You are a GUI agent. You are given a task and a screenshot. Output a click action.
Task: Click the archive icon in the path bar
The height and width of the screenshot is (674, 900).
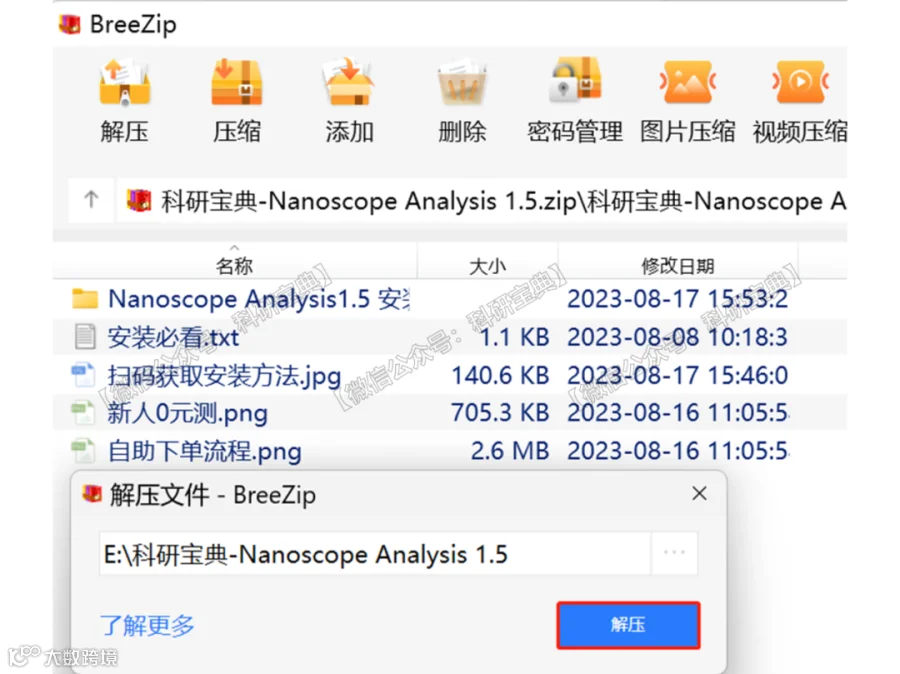coord(138,200)
